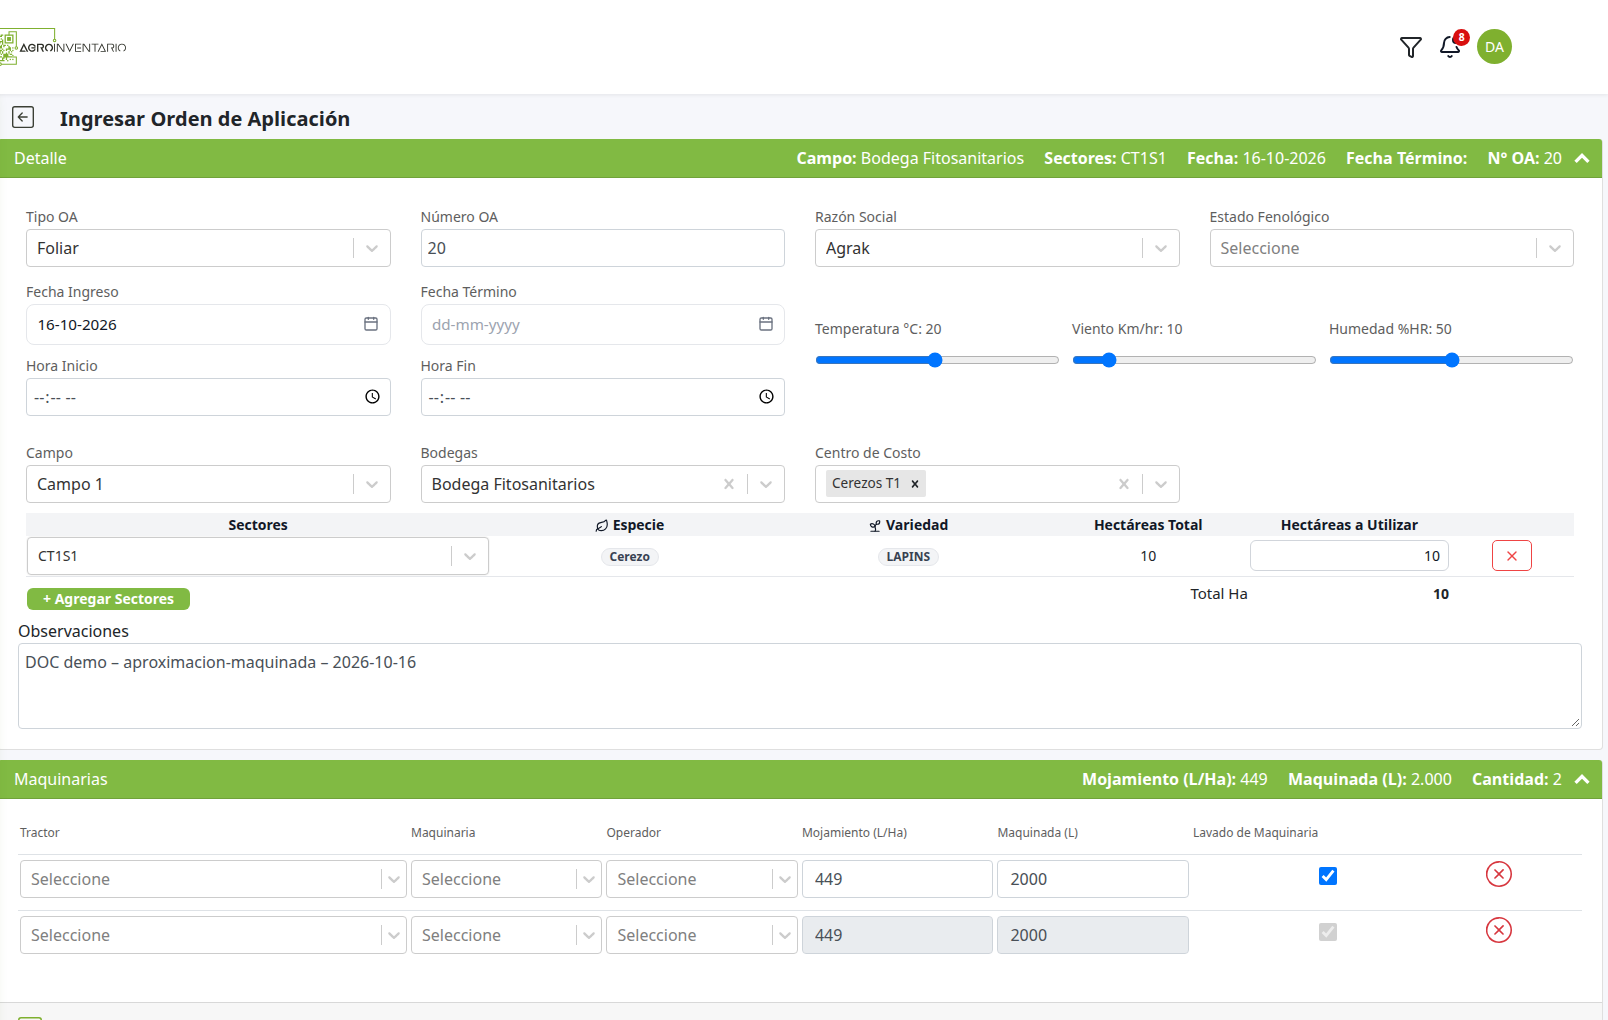Click the Cerezo species badge

630,557
